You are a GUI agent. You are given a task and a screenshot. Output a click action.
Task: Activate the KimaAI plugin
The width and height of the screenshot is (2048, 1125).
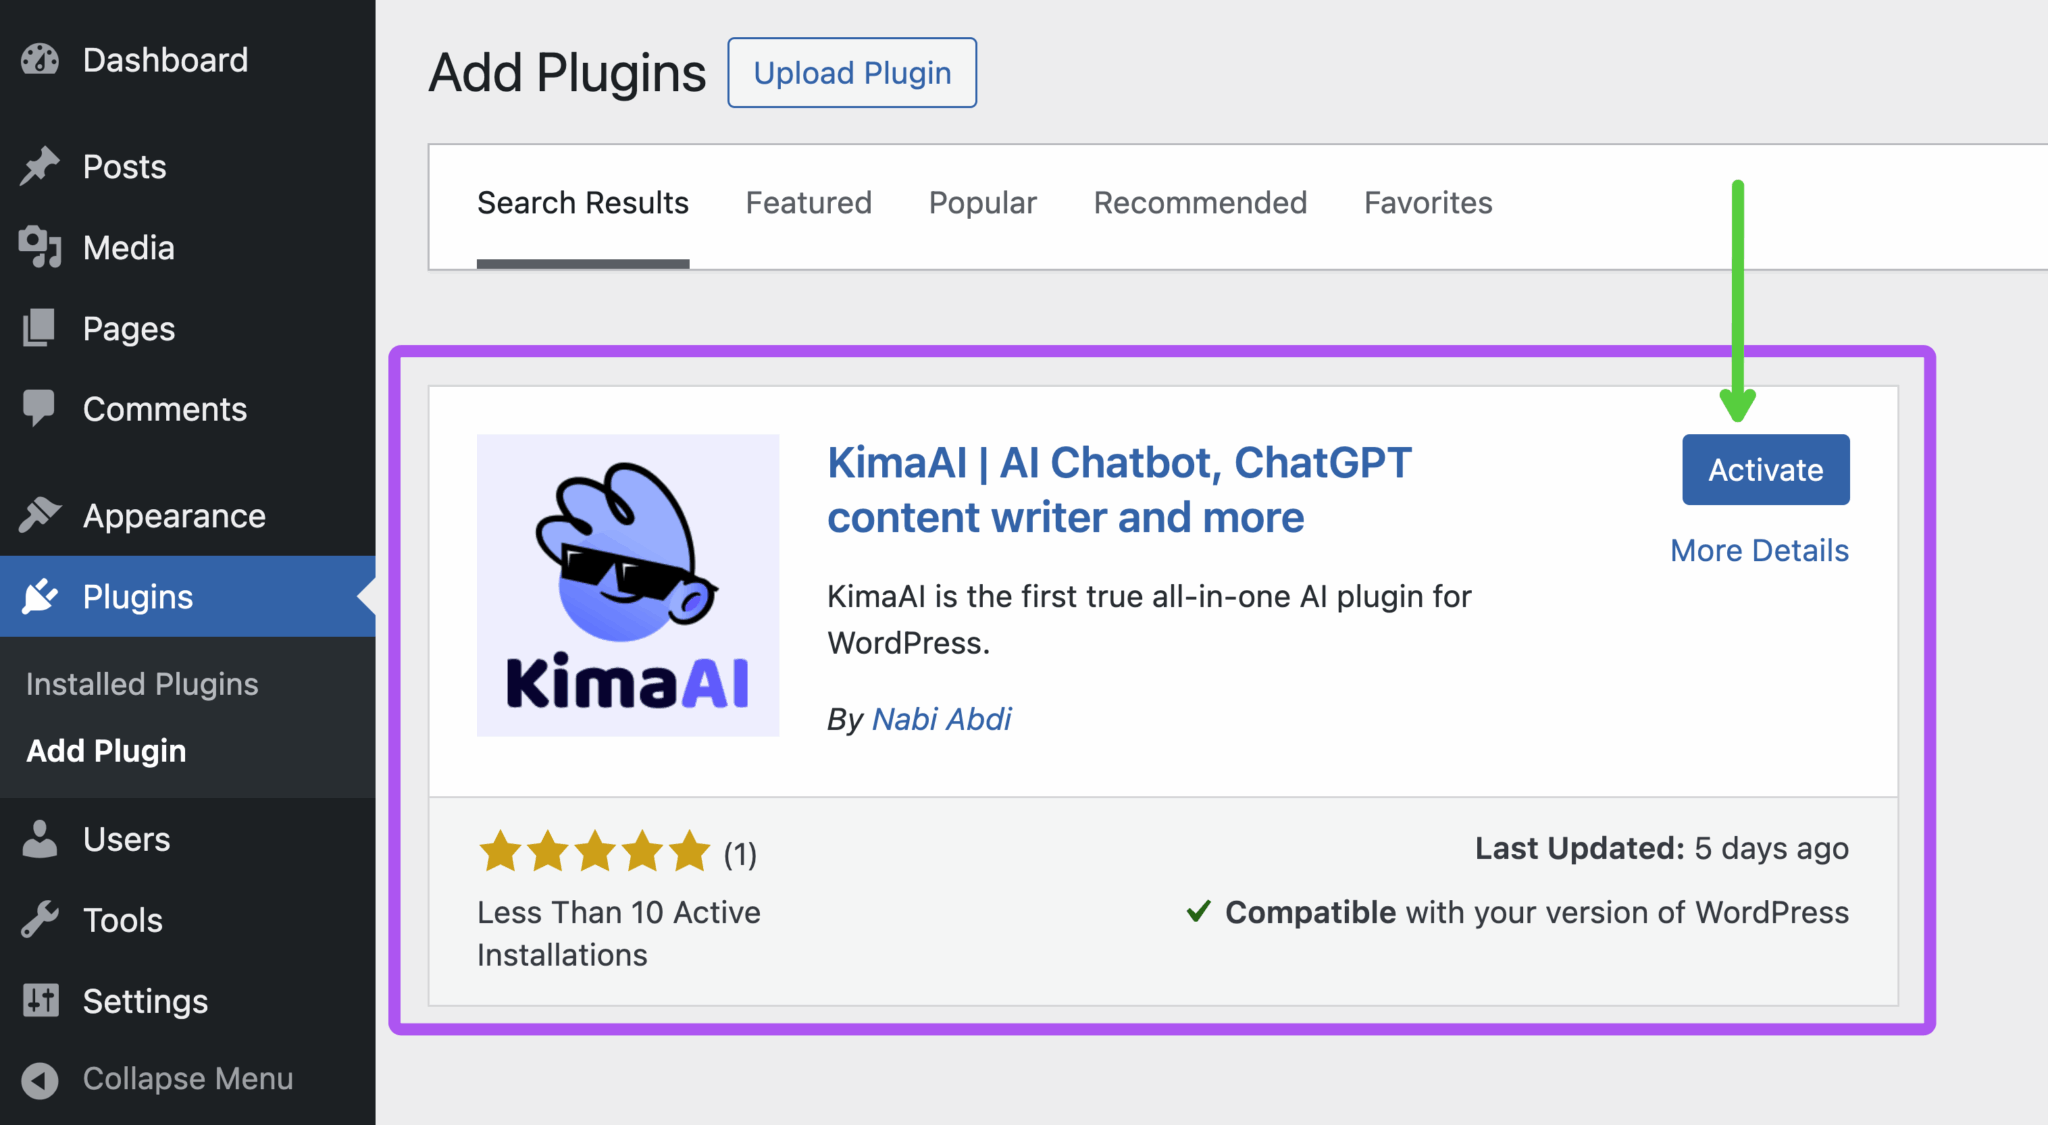coord(1765,469)
